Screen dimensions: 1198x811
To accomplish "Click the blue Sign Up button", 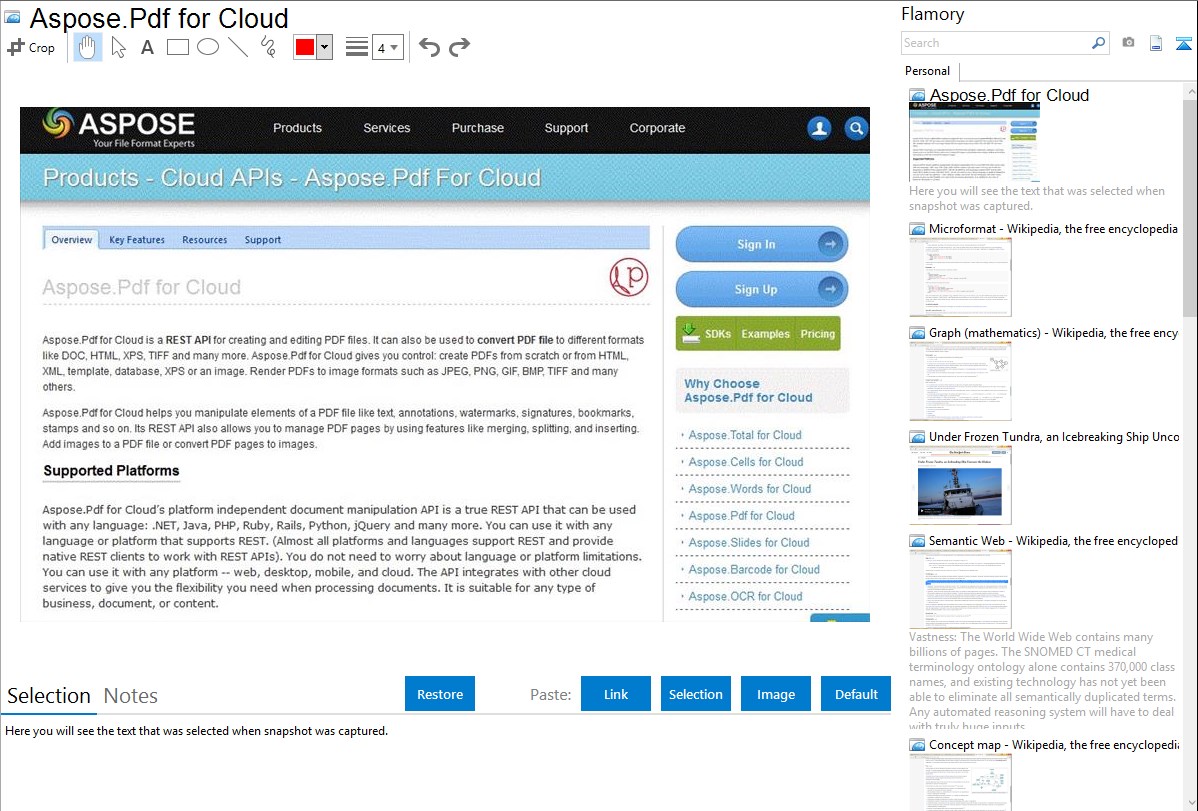I will pyautogui.click(x=762, y=290).
